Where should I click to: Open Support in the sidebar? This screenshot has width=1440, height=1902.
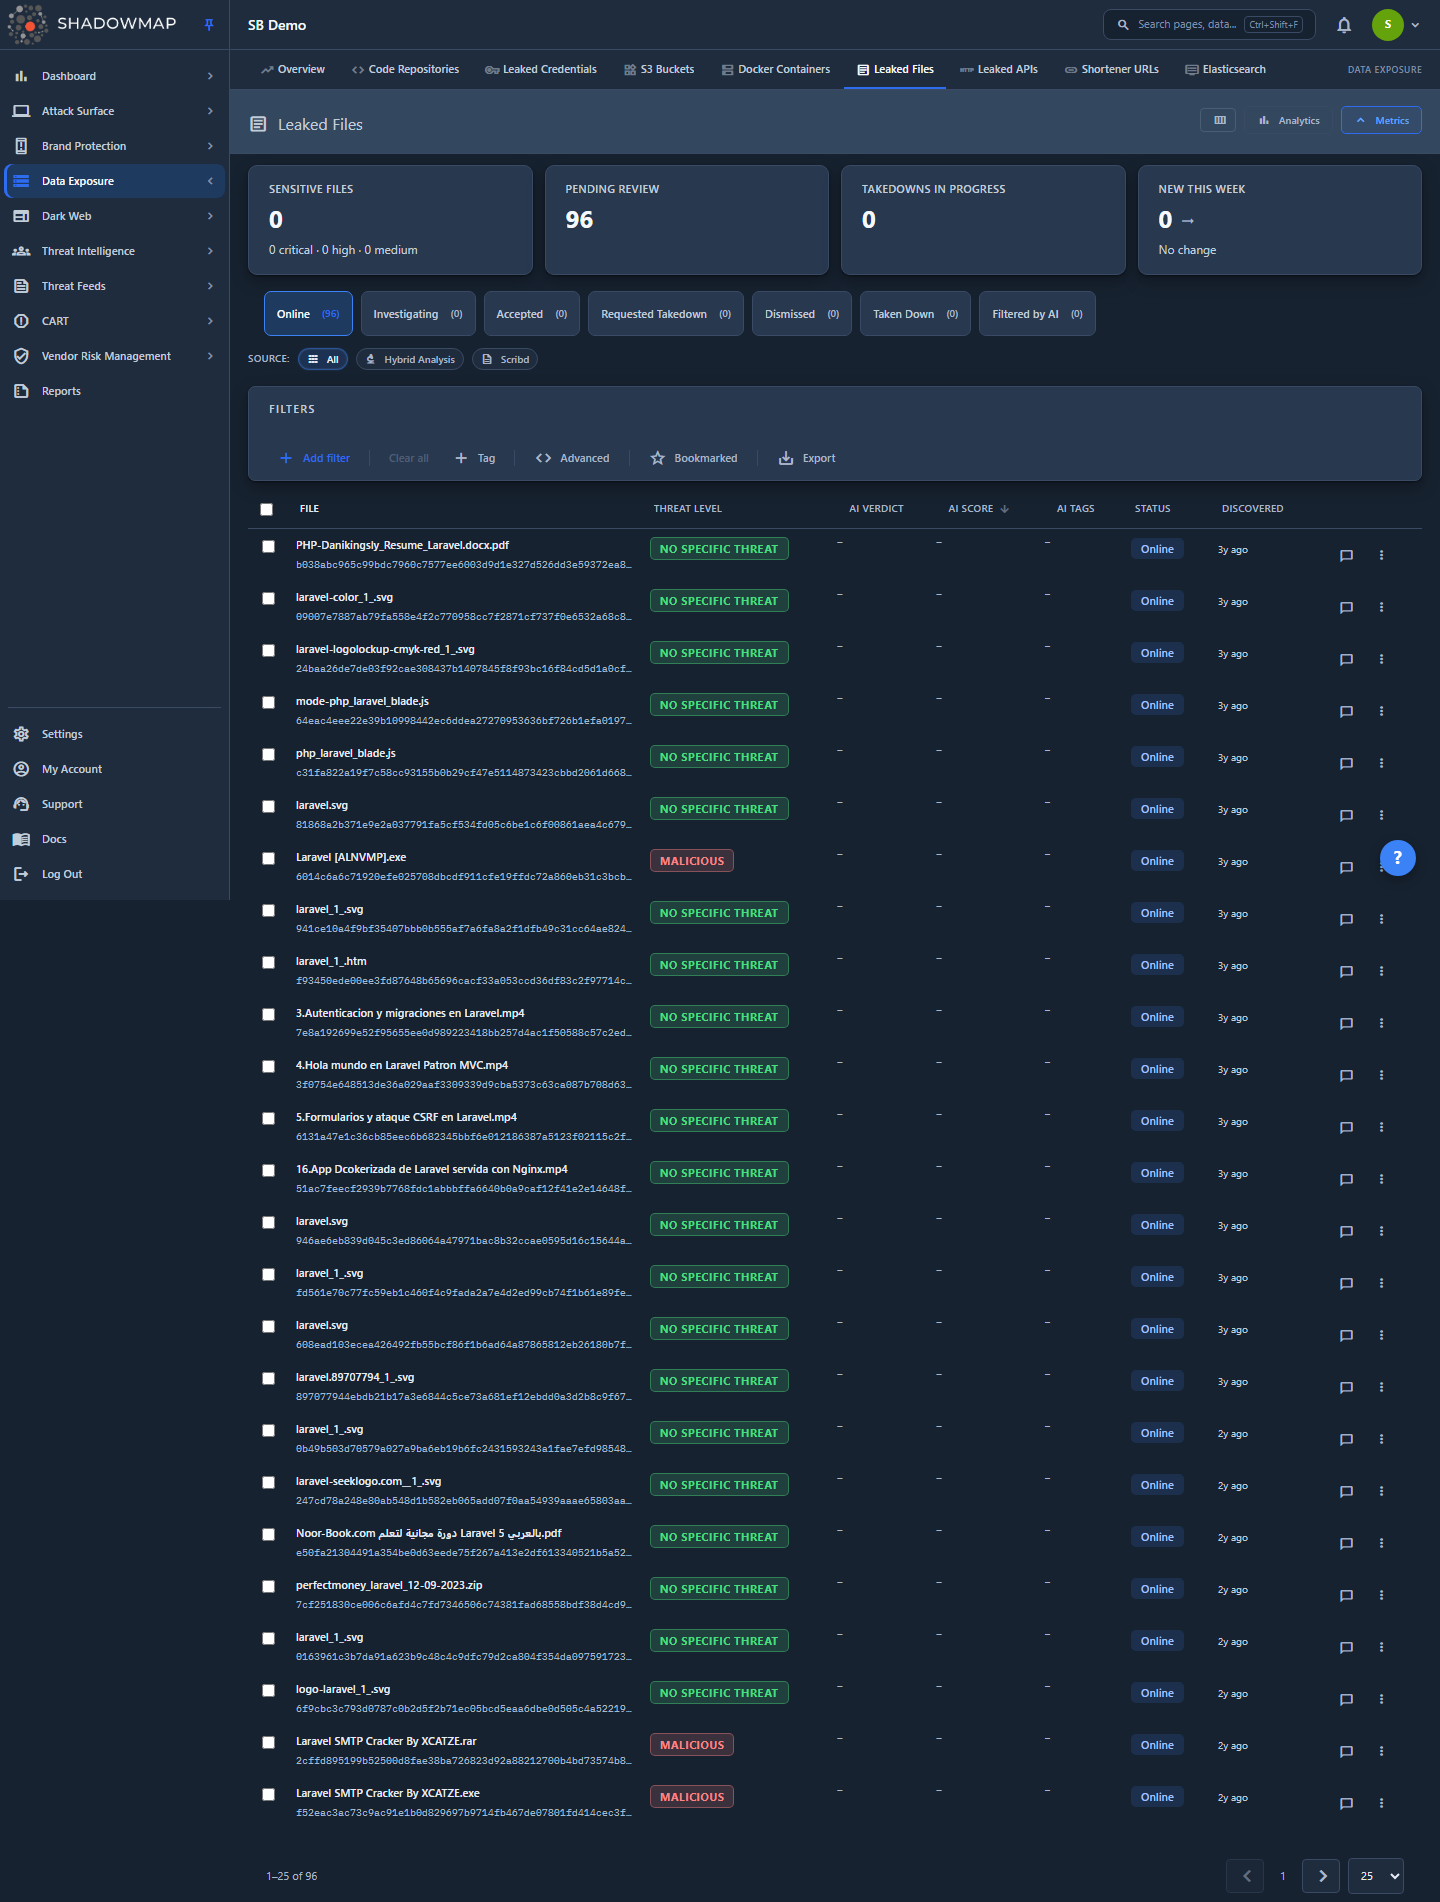tap(62, 804)
